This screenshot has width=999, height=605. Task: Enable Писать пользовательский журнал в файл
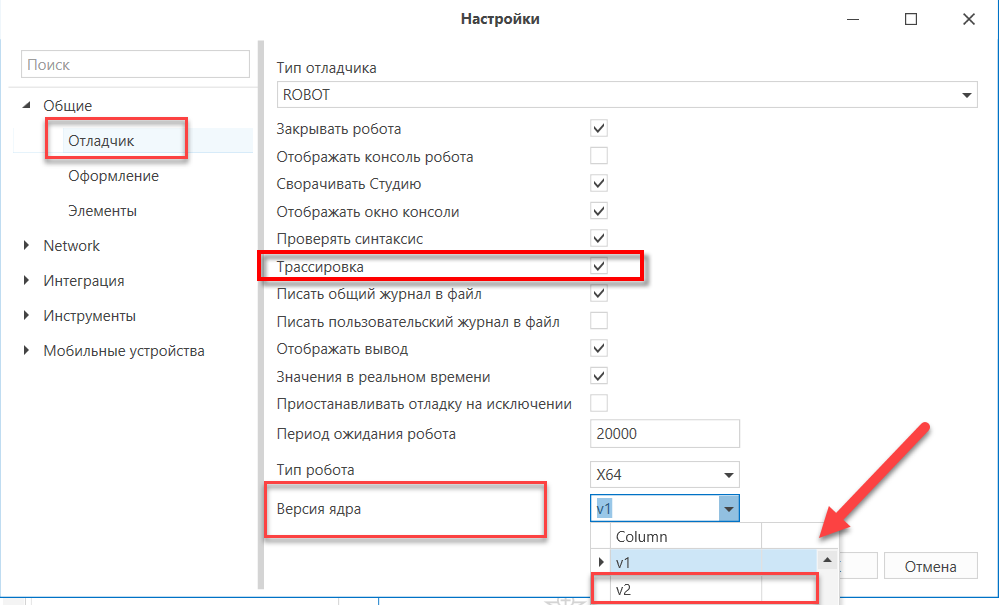point(599,321)
